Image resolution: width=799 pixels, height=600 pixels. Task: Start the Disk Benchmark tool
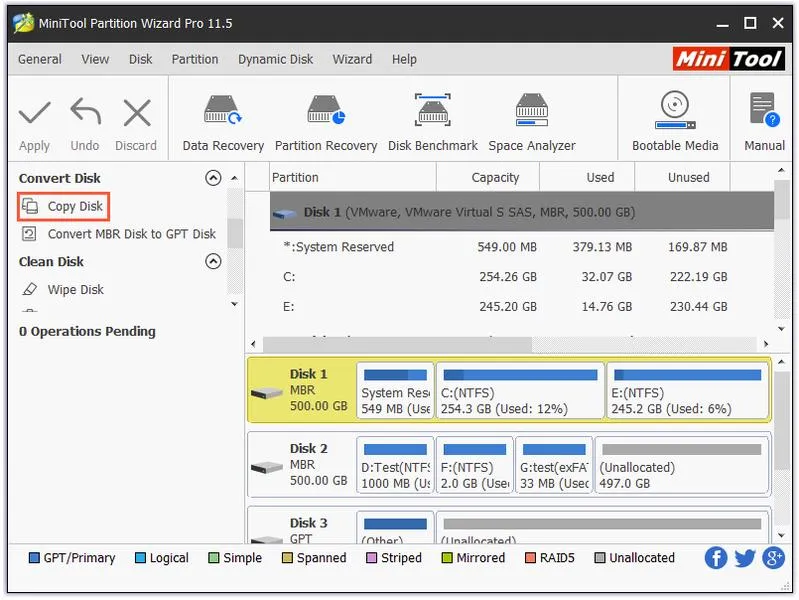433,123
